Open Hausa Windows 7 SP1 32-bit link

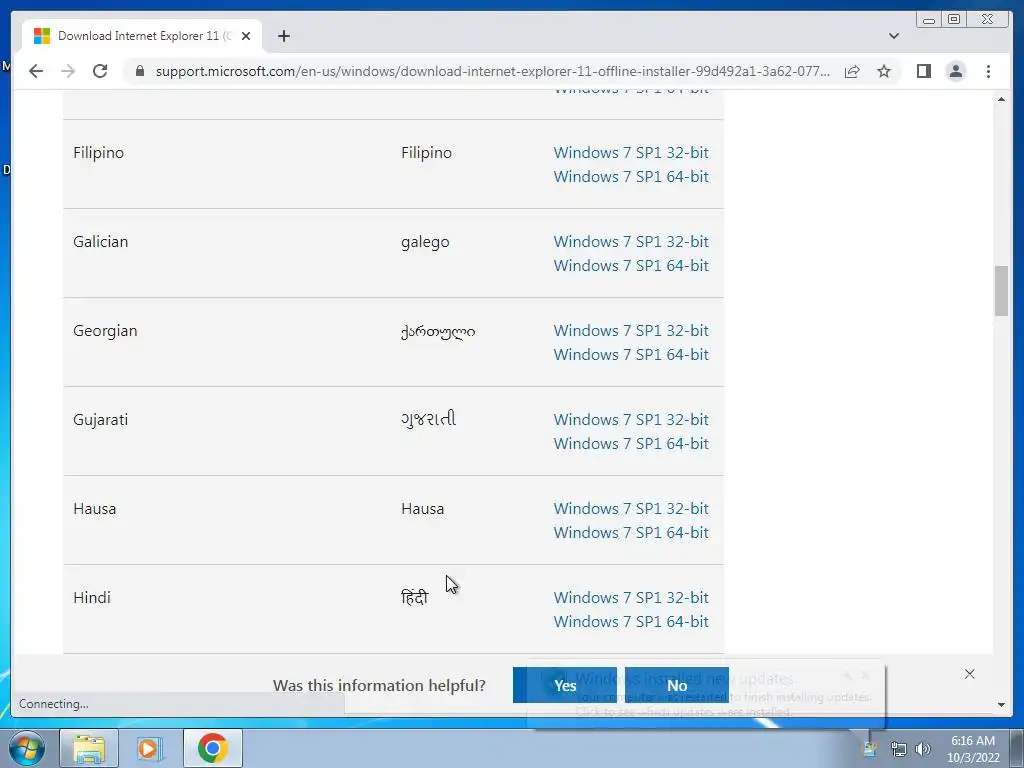(631, 508)
